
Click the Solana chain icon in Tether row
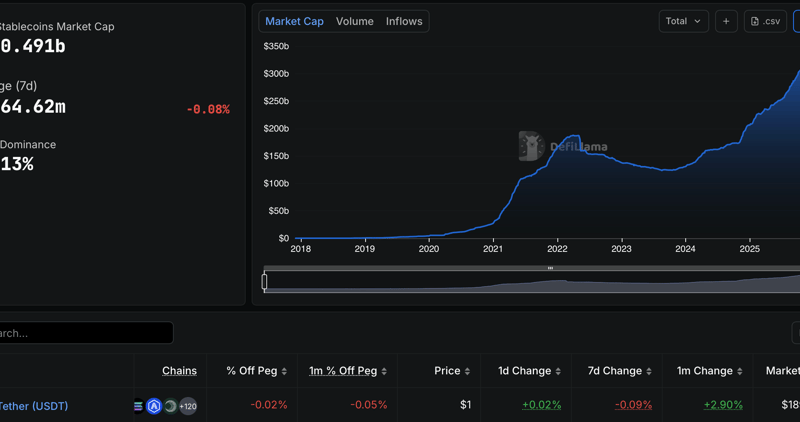click(x=138, y=406)
